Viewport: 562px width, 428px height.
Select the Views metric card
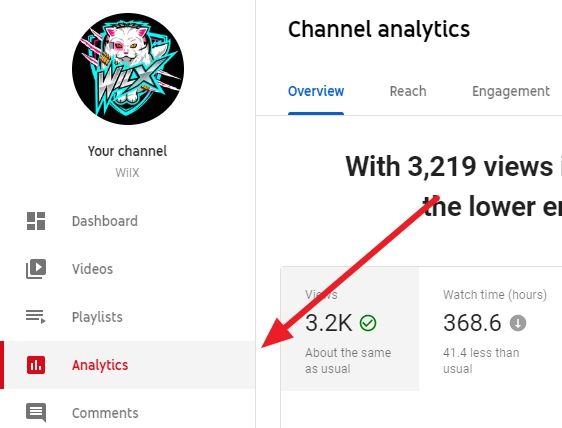tap(350, 328)
